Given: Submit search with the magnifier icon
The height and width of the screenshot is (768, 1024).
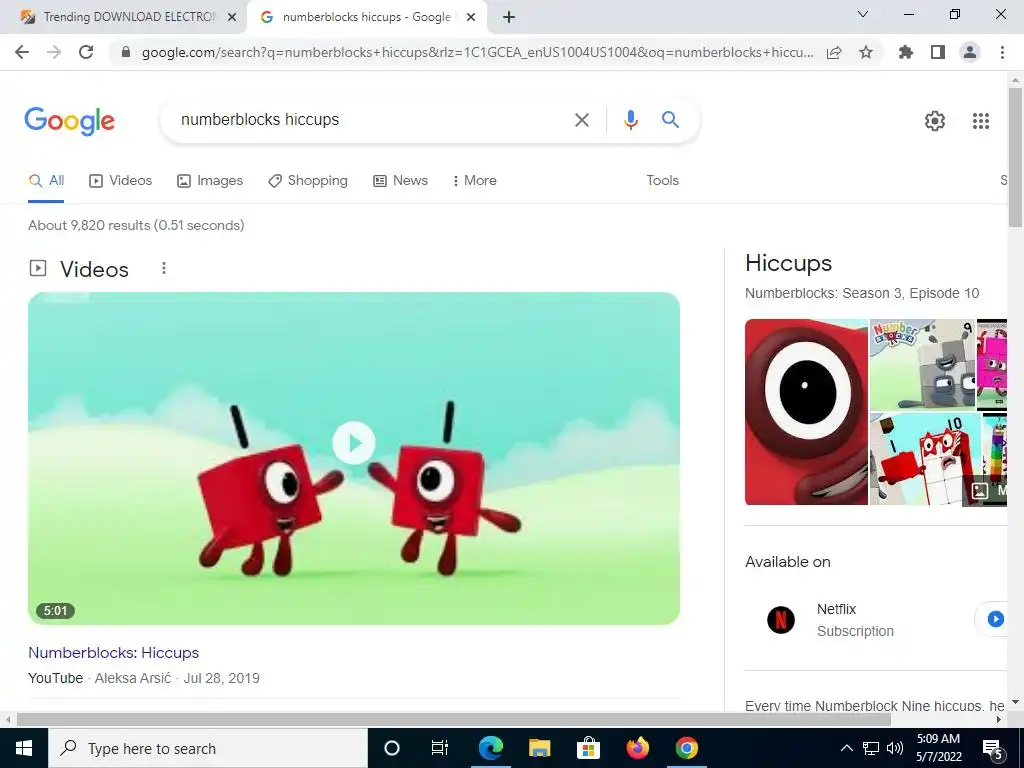Looking at the screenshot, I should point(670,120).
